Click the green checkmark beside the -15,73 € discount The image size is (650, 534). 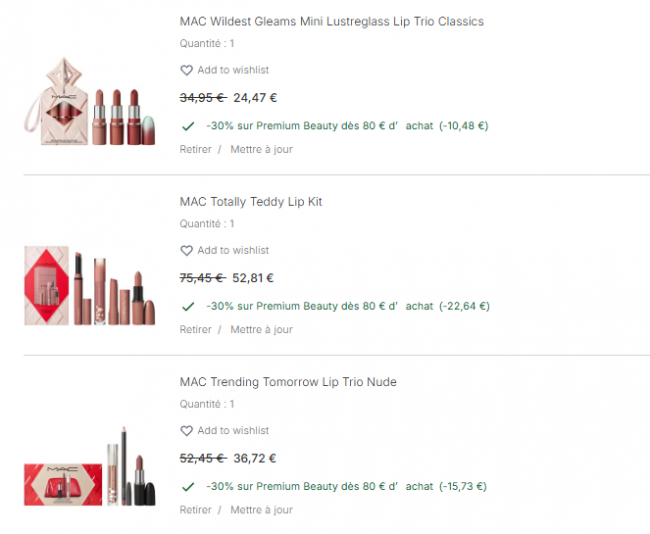188,487
